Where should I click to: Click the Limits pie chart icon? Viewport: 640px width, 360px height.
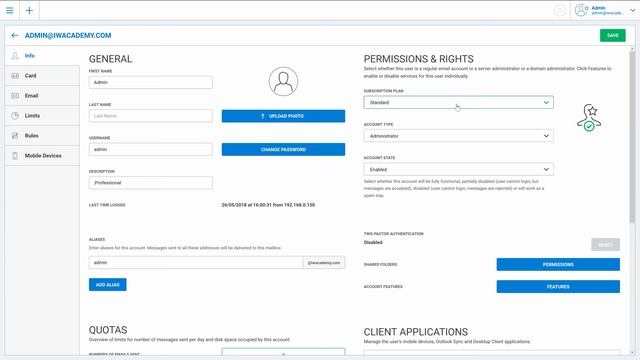[x=15, y=116]
